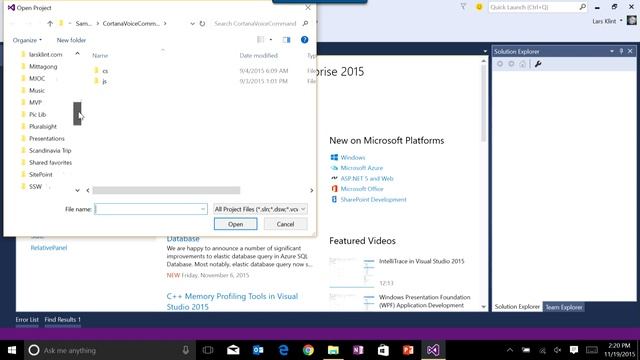Open the Error List tab

[27, 320]
